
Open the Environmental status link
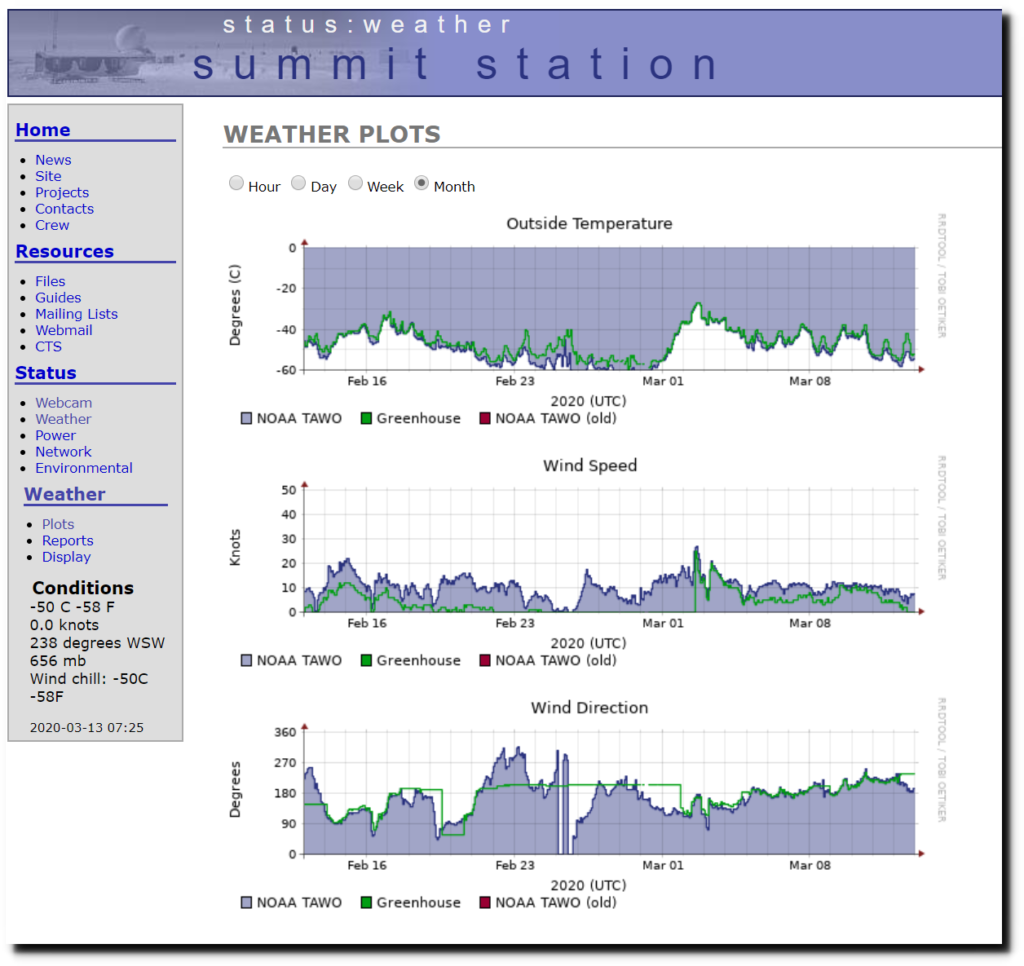(84, 468)
